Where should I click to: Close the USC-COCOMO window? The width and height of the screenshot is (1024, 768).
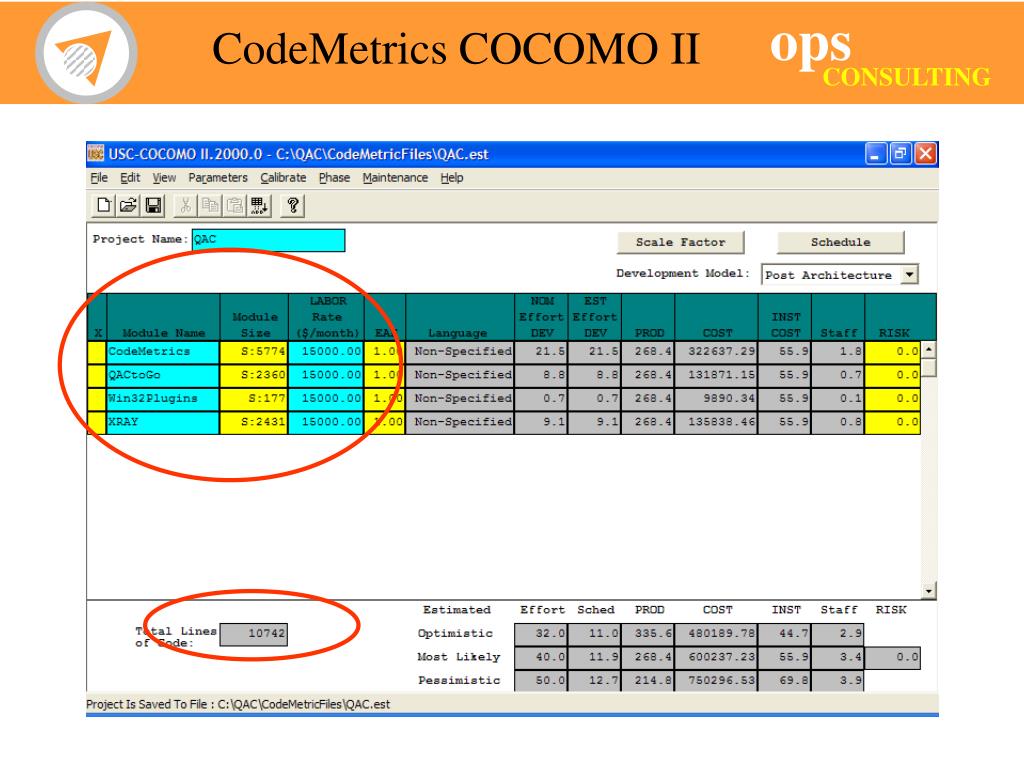[x=925, y=154]
